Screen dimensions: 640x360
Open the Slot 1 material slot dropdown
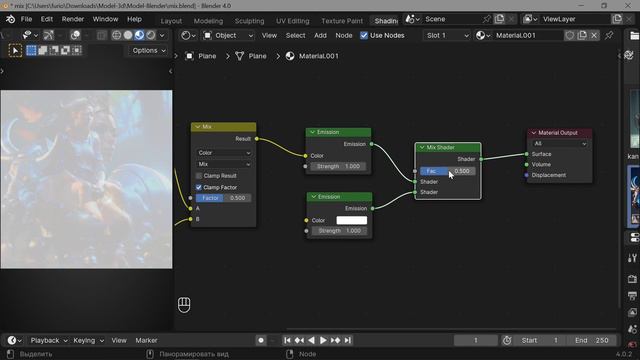tap(447, 36)
